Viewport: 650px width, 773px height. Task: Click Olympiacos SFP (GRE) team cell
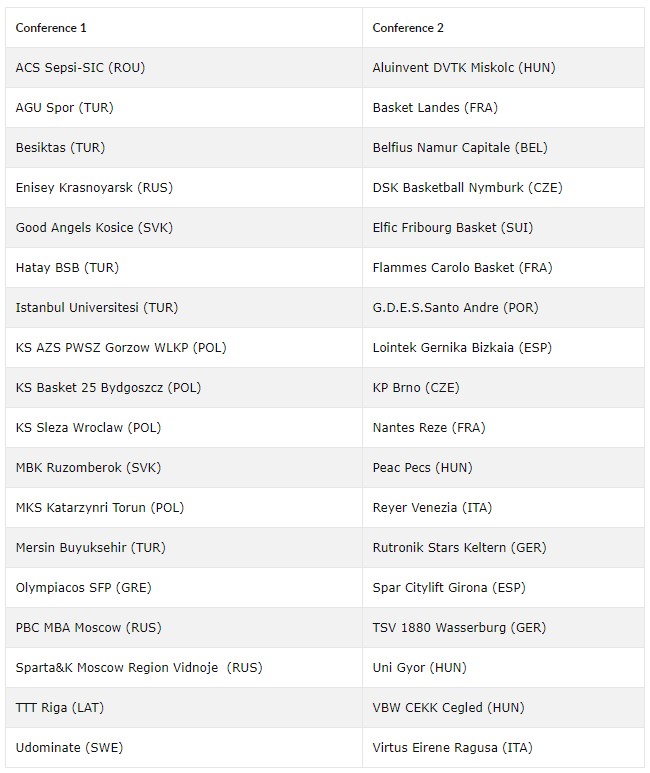(83, 587)
